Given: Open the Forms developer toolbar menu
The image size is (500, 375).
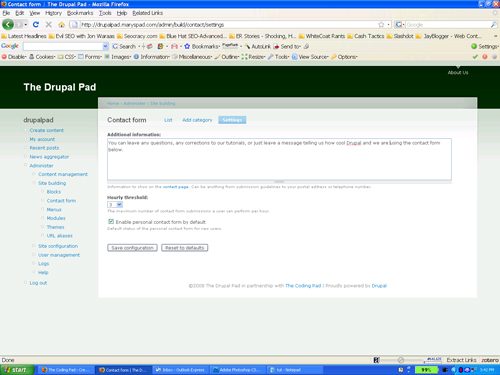Looking at the screenshot, I should (x=90, y=57).
